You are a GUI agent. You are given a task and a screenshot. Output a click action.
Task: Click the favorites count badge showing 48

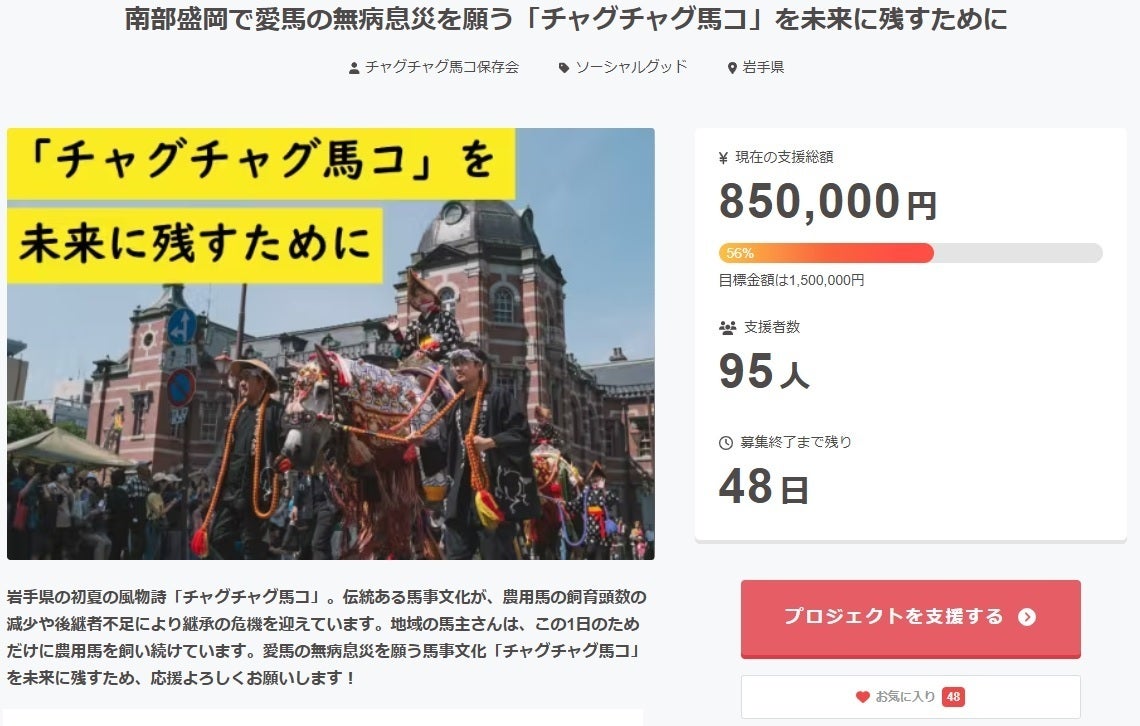[x=953, y=697]
